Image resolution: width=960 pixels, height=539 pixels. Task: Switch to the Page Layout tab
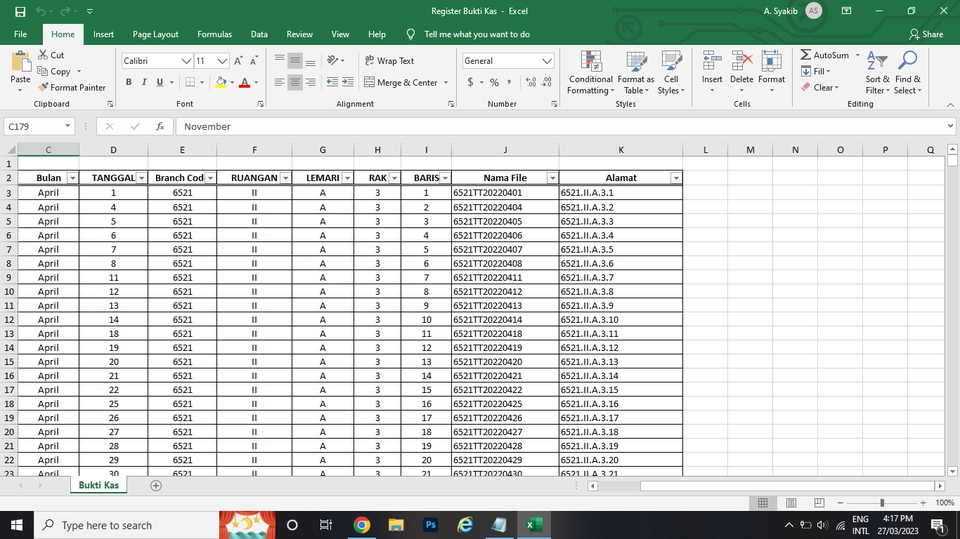(x=156, y=34)
